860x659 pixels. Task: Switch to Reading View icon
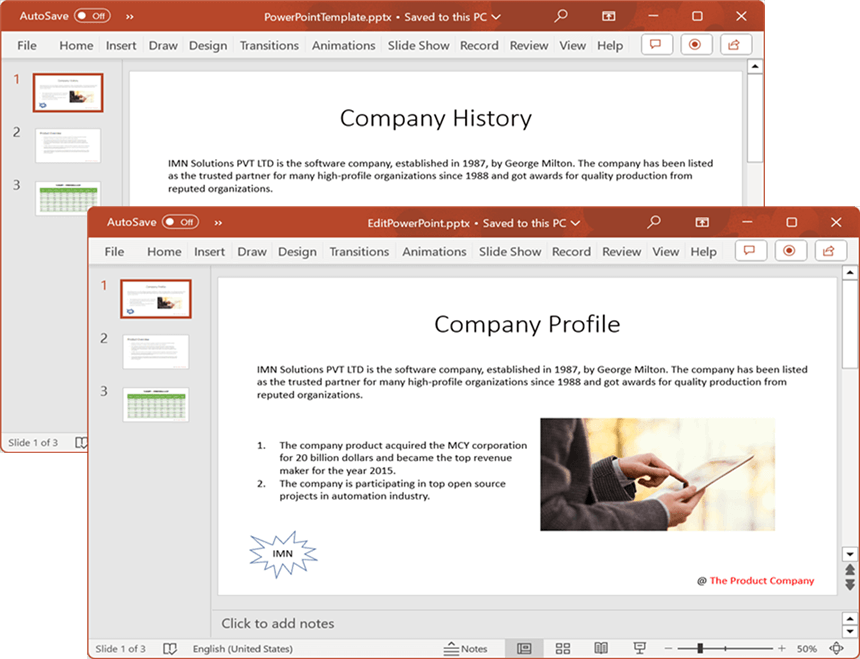(601, 649)
